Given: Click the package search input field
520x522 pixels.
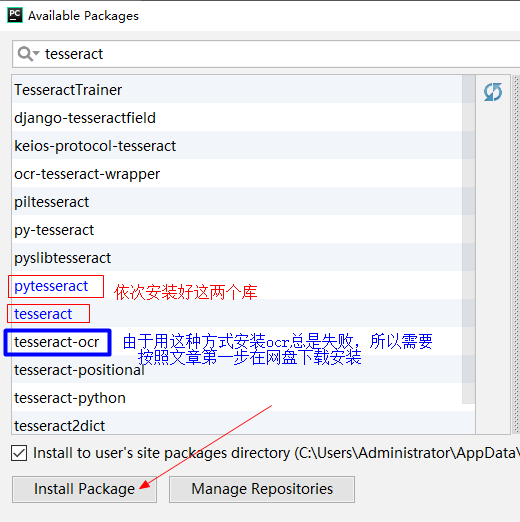Looking at the screenshot, I should click(x=267, y=54).
